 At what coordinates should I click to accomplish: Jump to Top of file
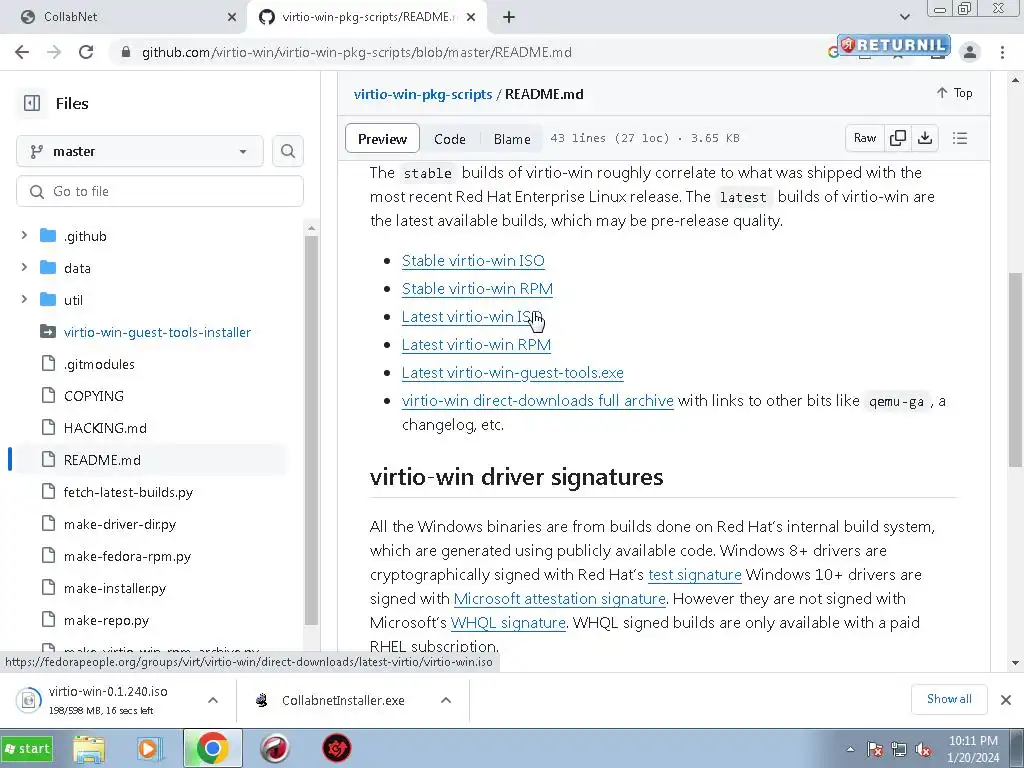[954, 93]
